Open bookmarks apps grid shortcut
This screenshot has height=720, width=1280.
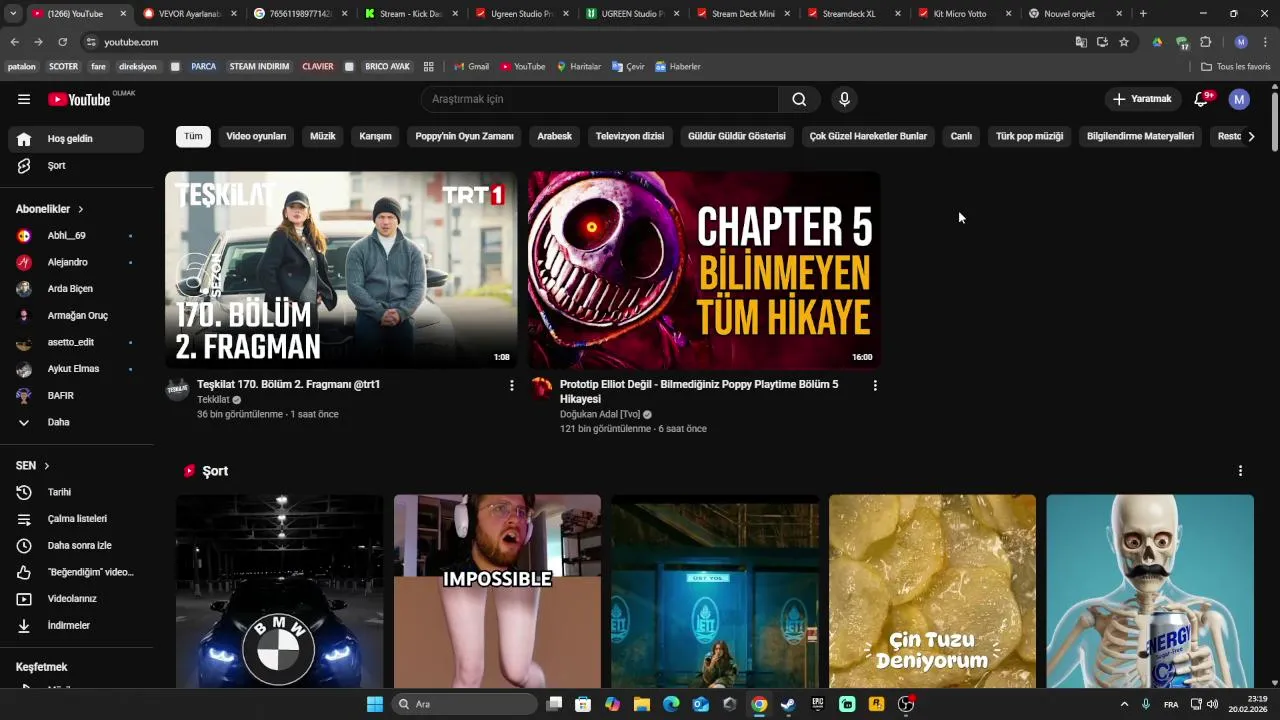click(x=429, y=67)
